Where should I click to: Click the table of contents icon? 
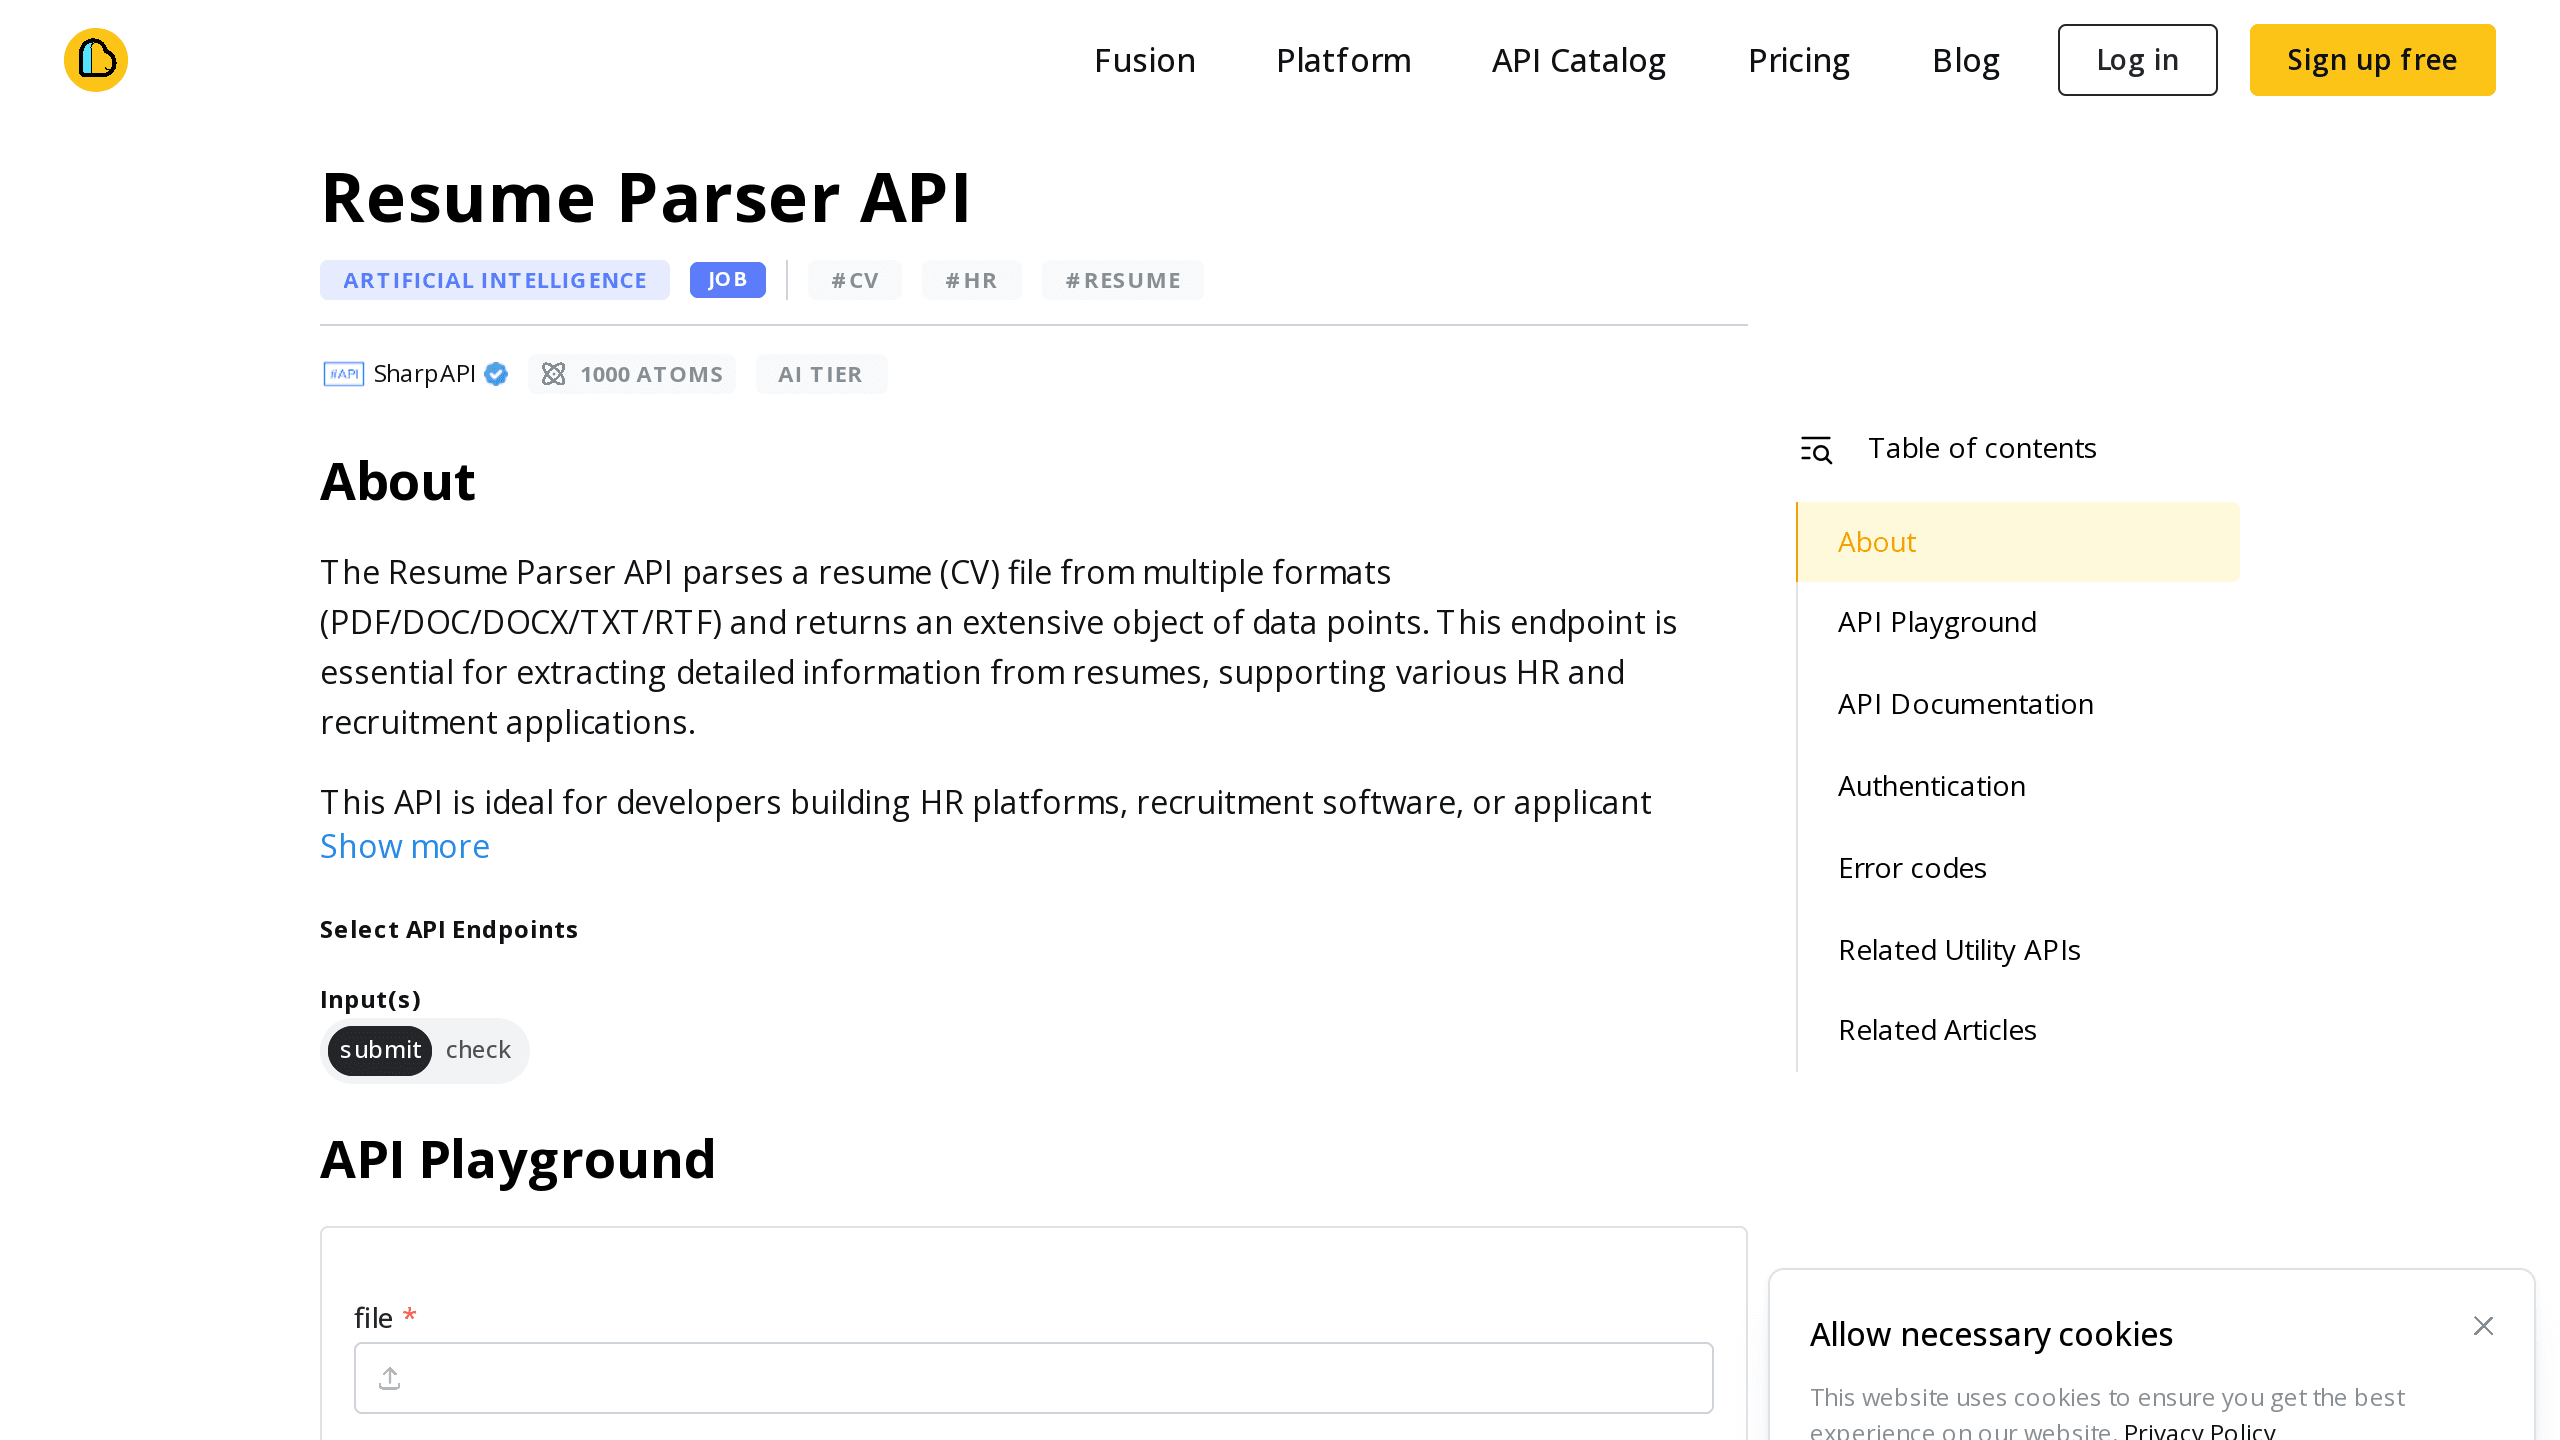pyautogui.click(x=1816, y=447)
